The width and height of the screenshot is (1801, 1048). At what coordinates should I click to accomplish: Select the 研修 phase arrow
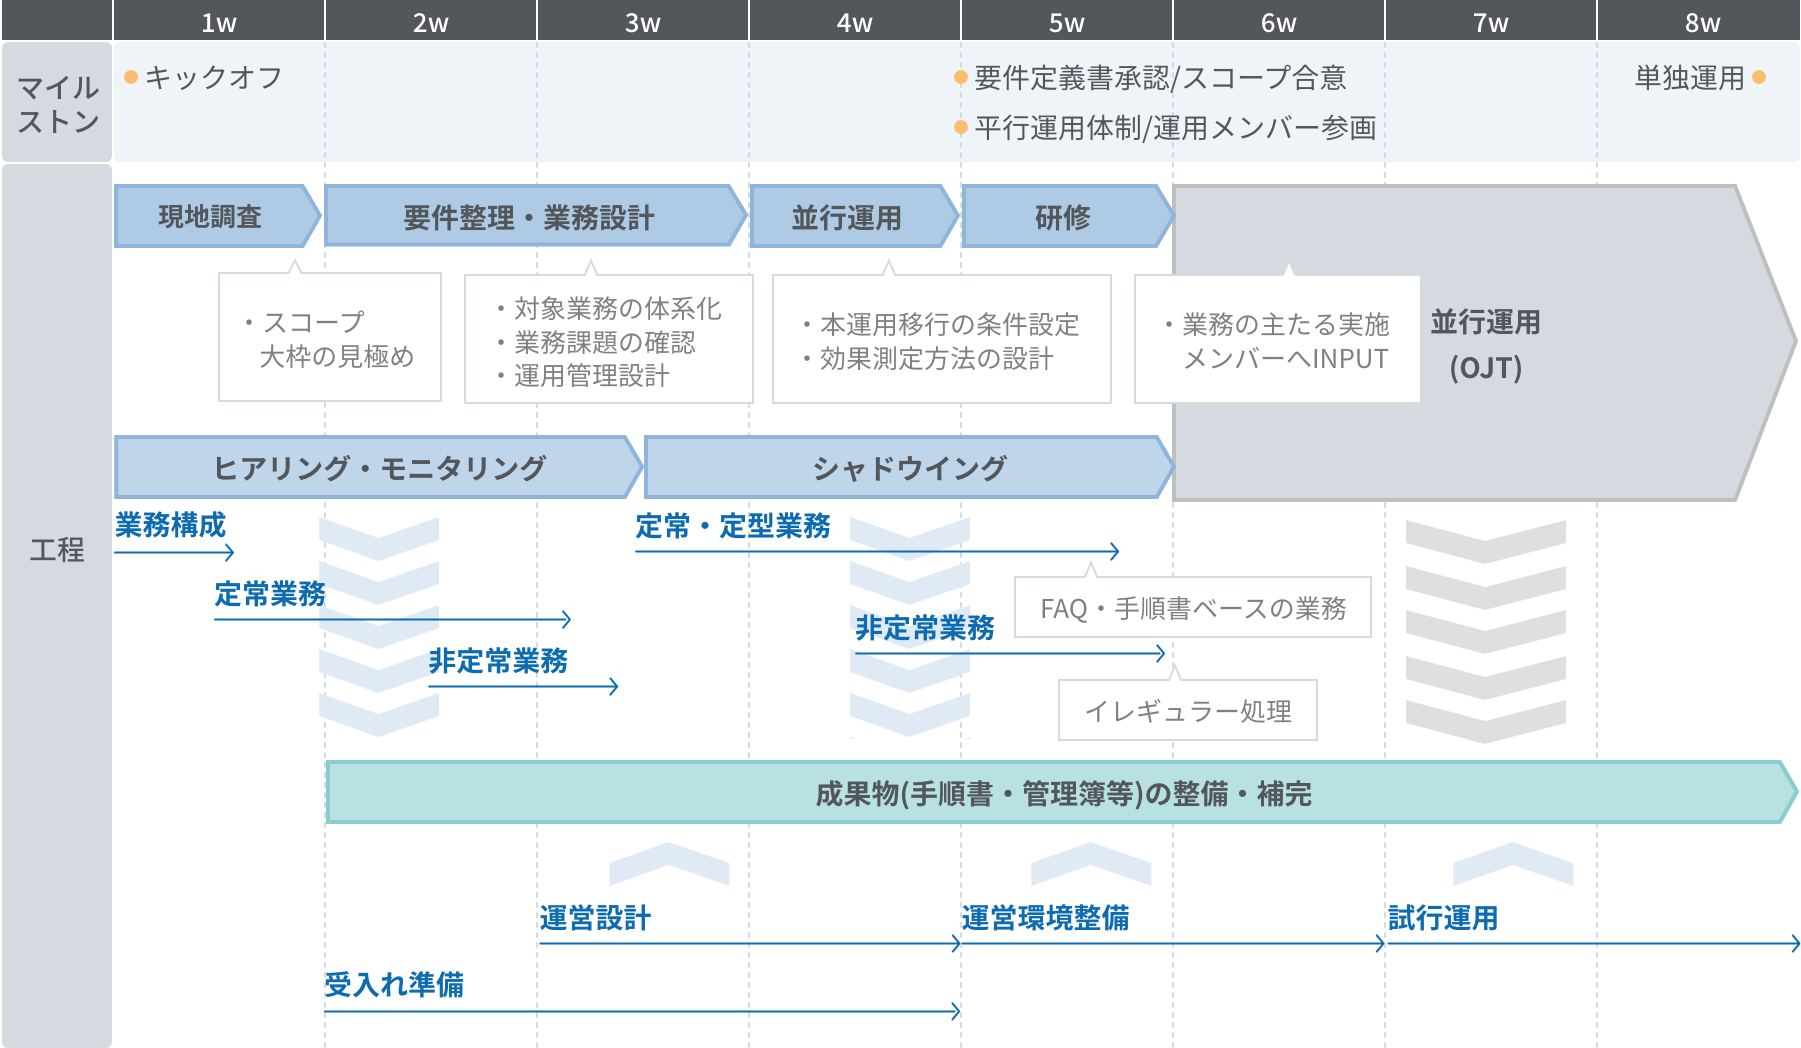click(1067, 216)
